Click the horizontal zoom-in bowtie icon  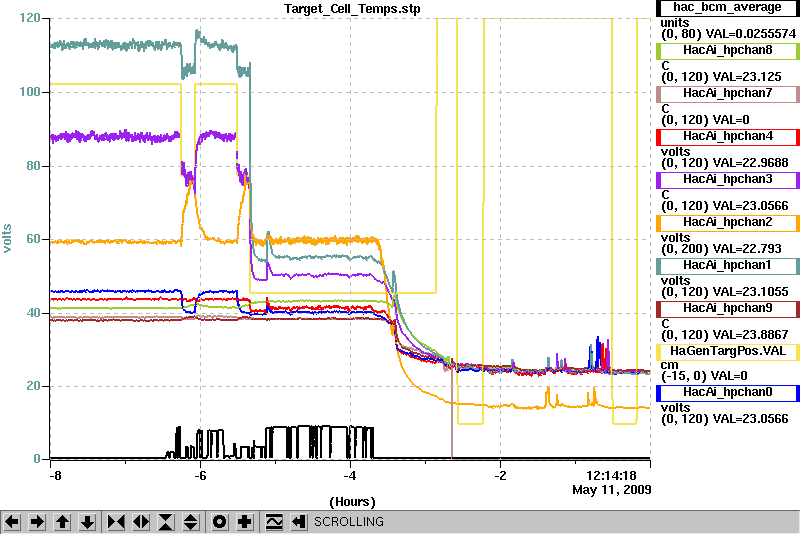pos(116,522)
